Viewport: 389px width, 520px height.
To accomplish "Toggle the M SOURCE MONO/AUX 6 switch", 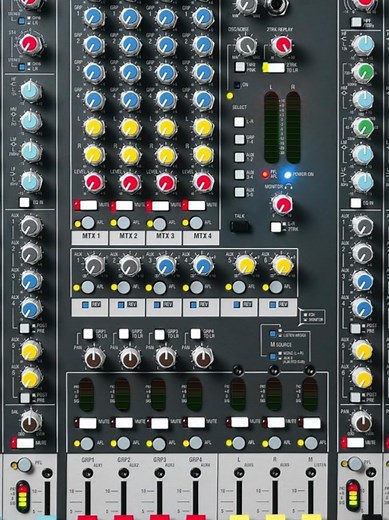I will coord(273,356).
